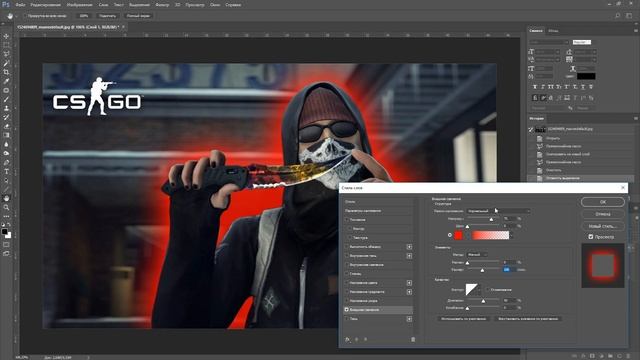The height and width of the screenshot is (360, 640).
Task: Switch to the Абзац tab
Action: coord(553,31)
